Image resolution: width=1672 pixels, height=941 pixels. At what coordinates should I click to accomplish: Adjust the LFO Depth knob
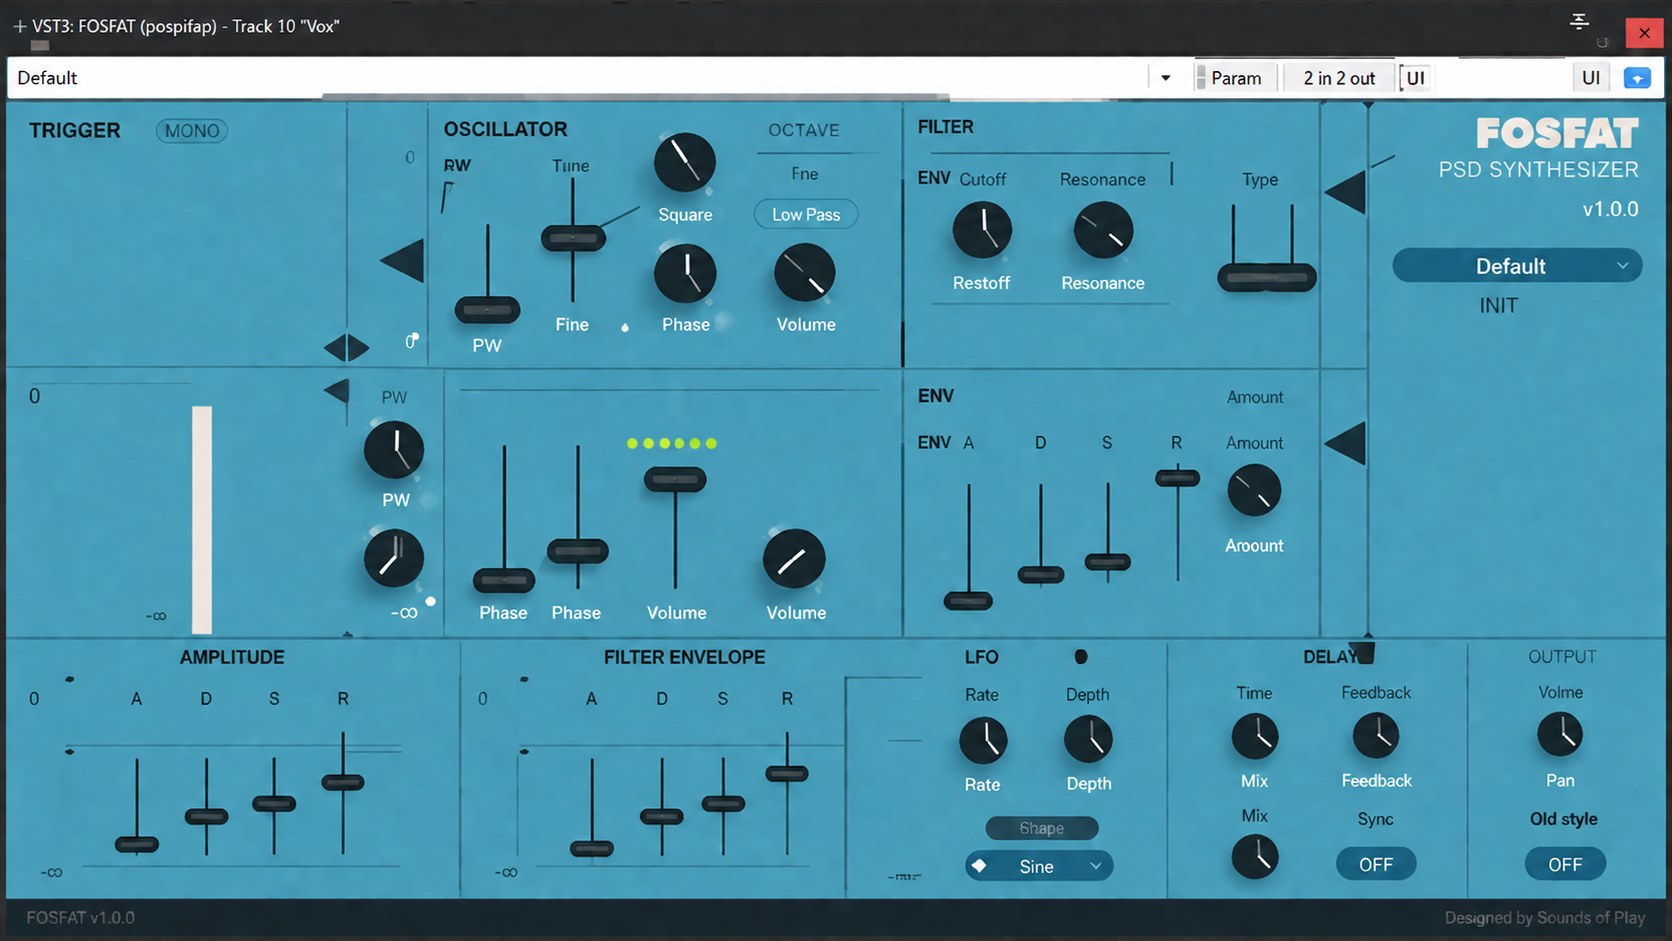1088,740
